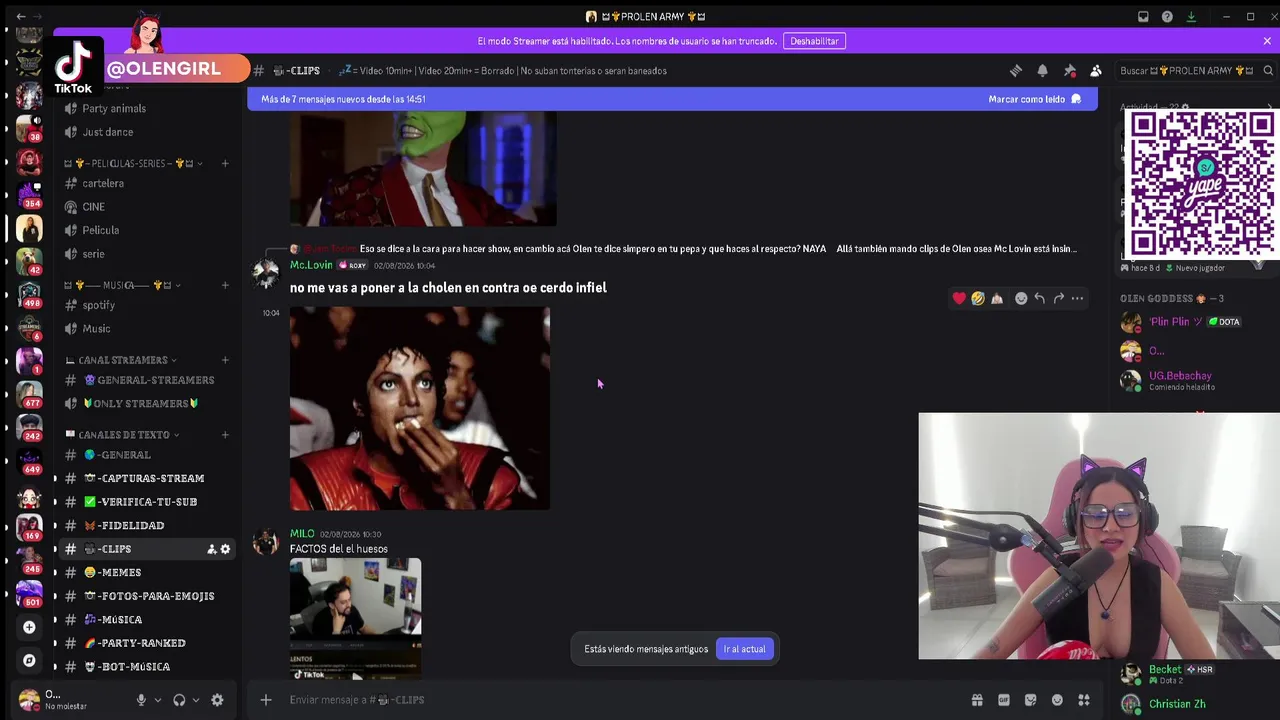1280x720 pixels.
Task: Click the search magnifier icon
Action: pos(1268,71)
